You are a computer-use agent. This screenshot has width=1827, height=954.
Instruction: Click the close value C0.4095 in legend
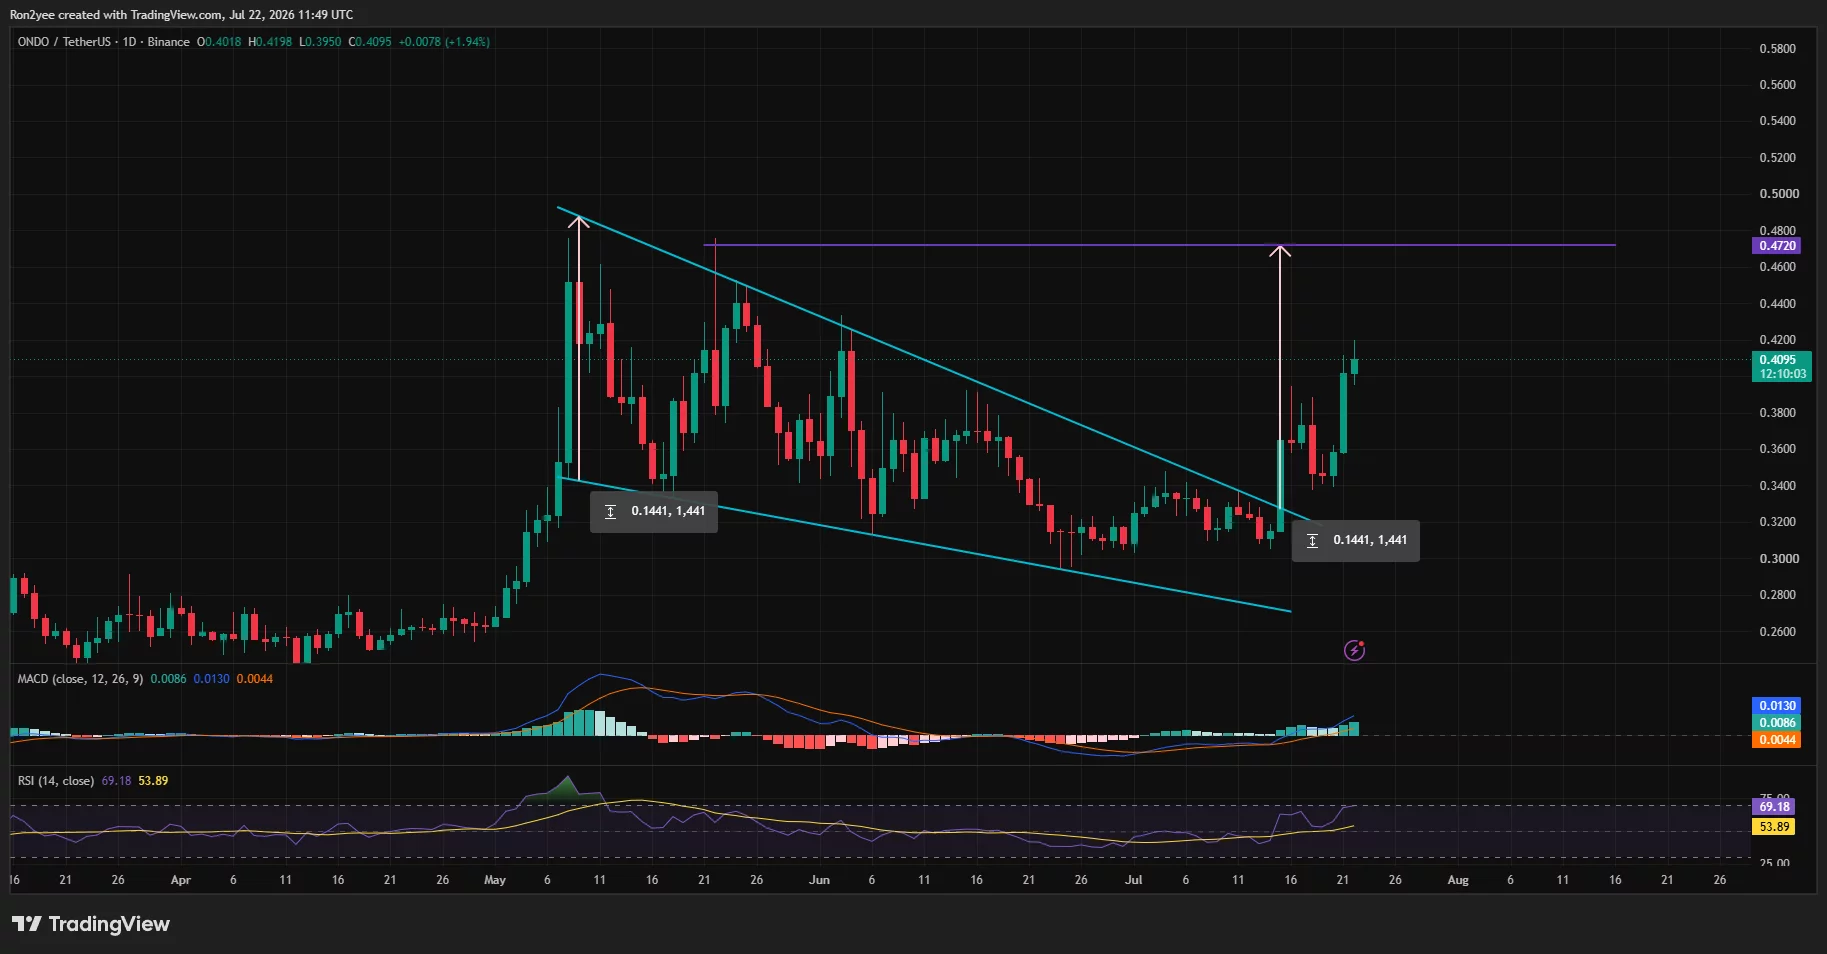coord(370,42)
